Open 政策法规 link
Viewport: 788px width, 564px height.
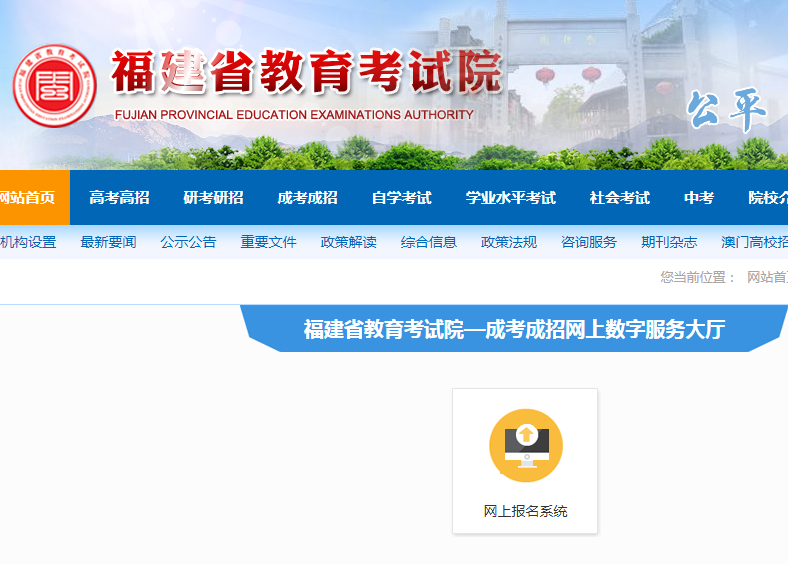click(x=509, y=242)
